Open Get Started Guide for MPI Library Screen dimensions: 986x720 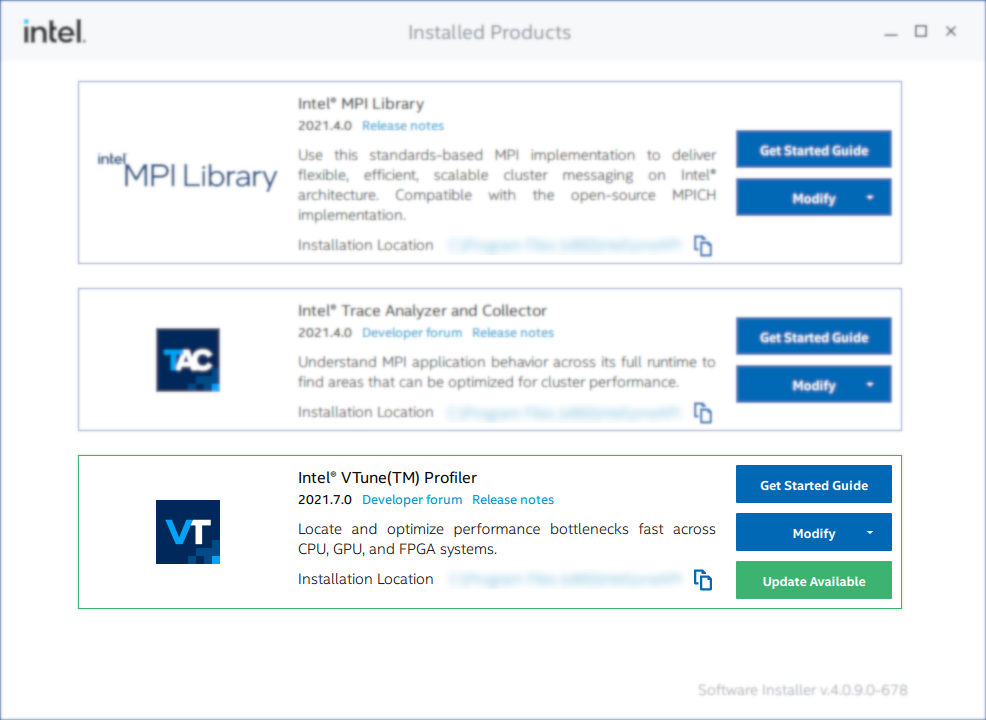pyautogui.click(x=814, y=150)
